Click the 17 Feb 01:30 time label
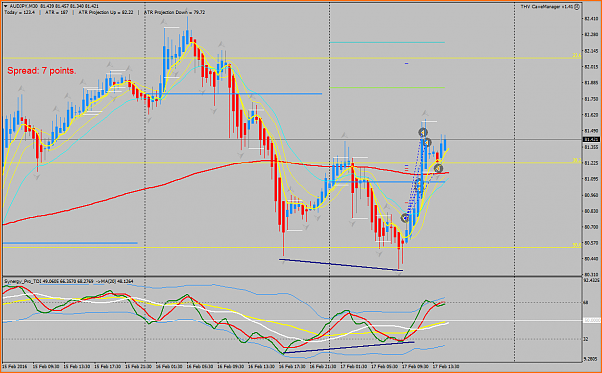 [x=353, y=366]
